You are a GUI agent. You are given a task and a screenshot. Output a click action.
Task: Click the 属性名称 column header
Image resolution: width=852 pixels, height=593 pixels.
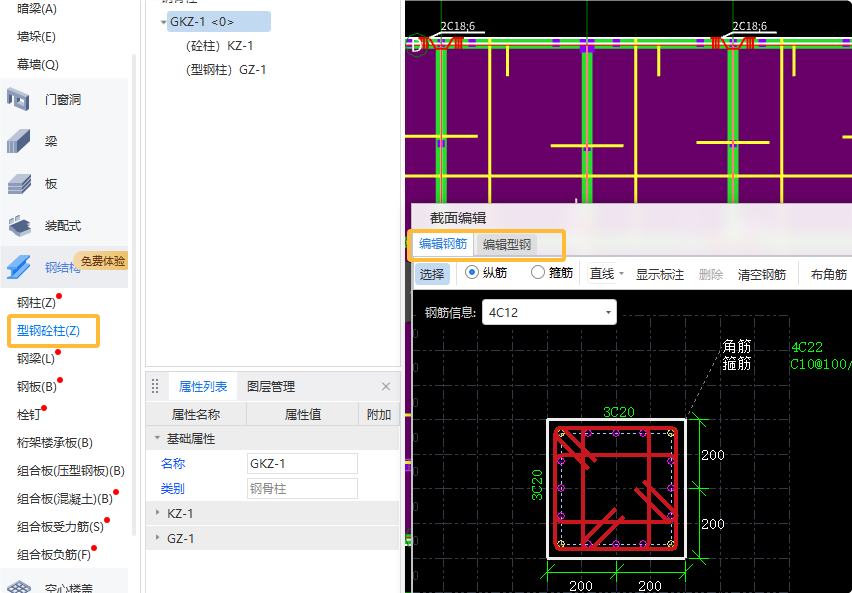point(196,415)
